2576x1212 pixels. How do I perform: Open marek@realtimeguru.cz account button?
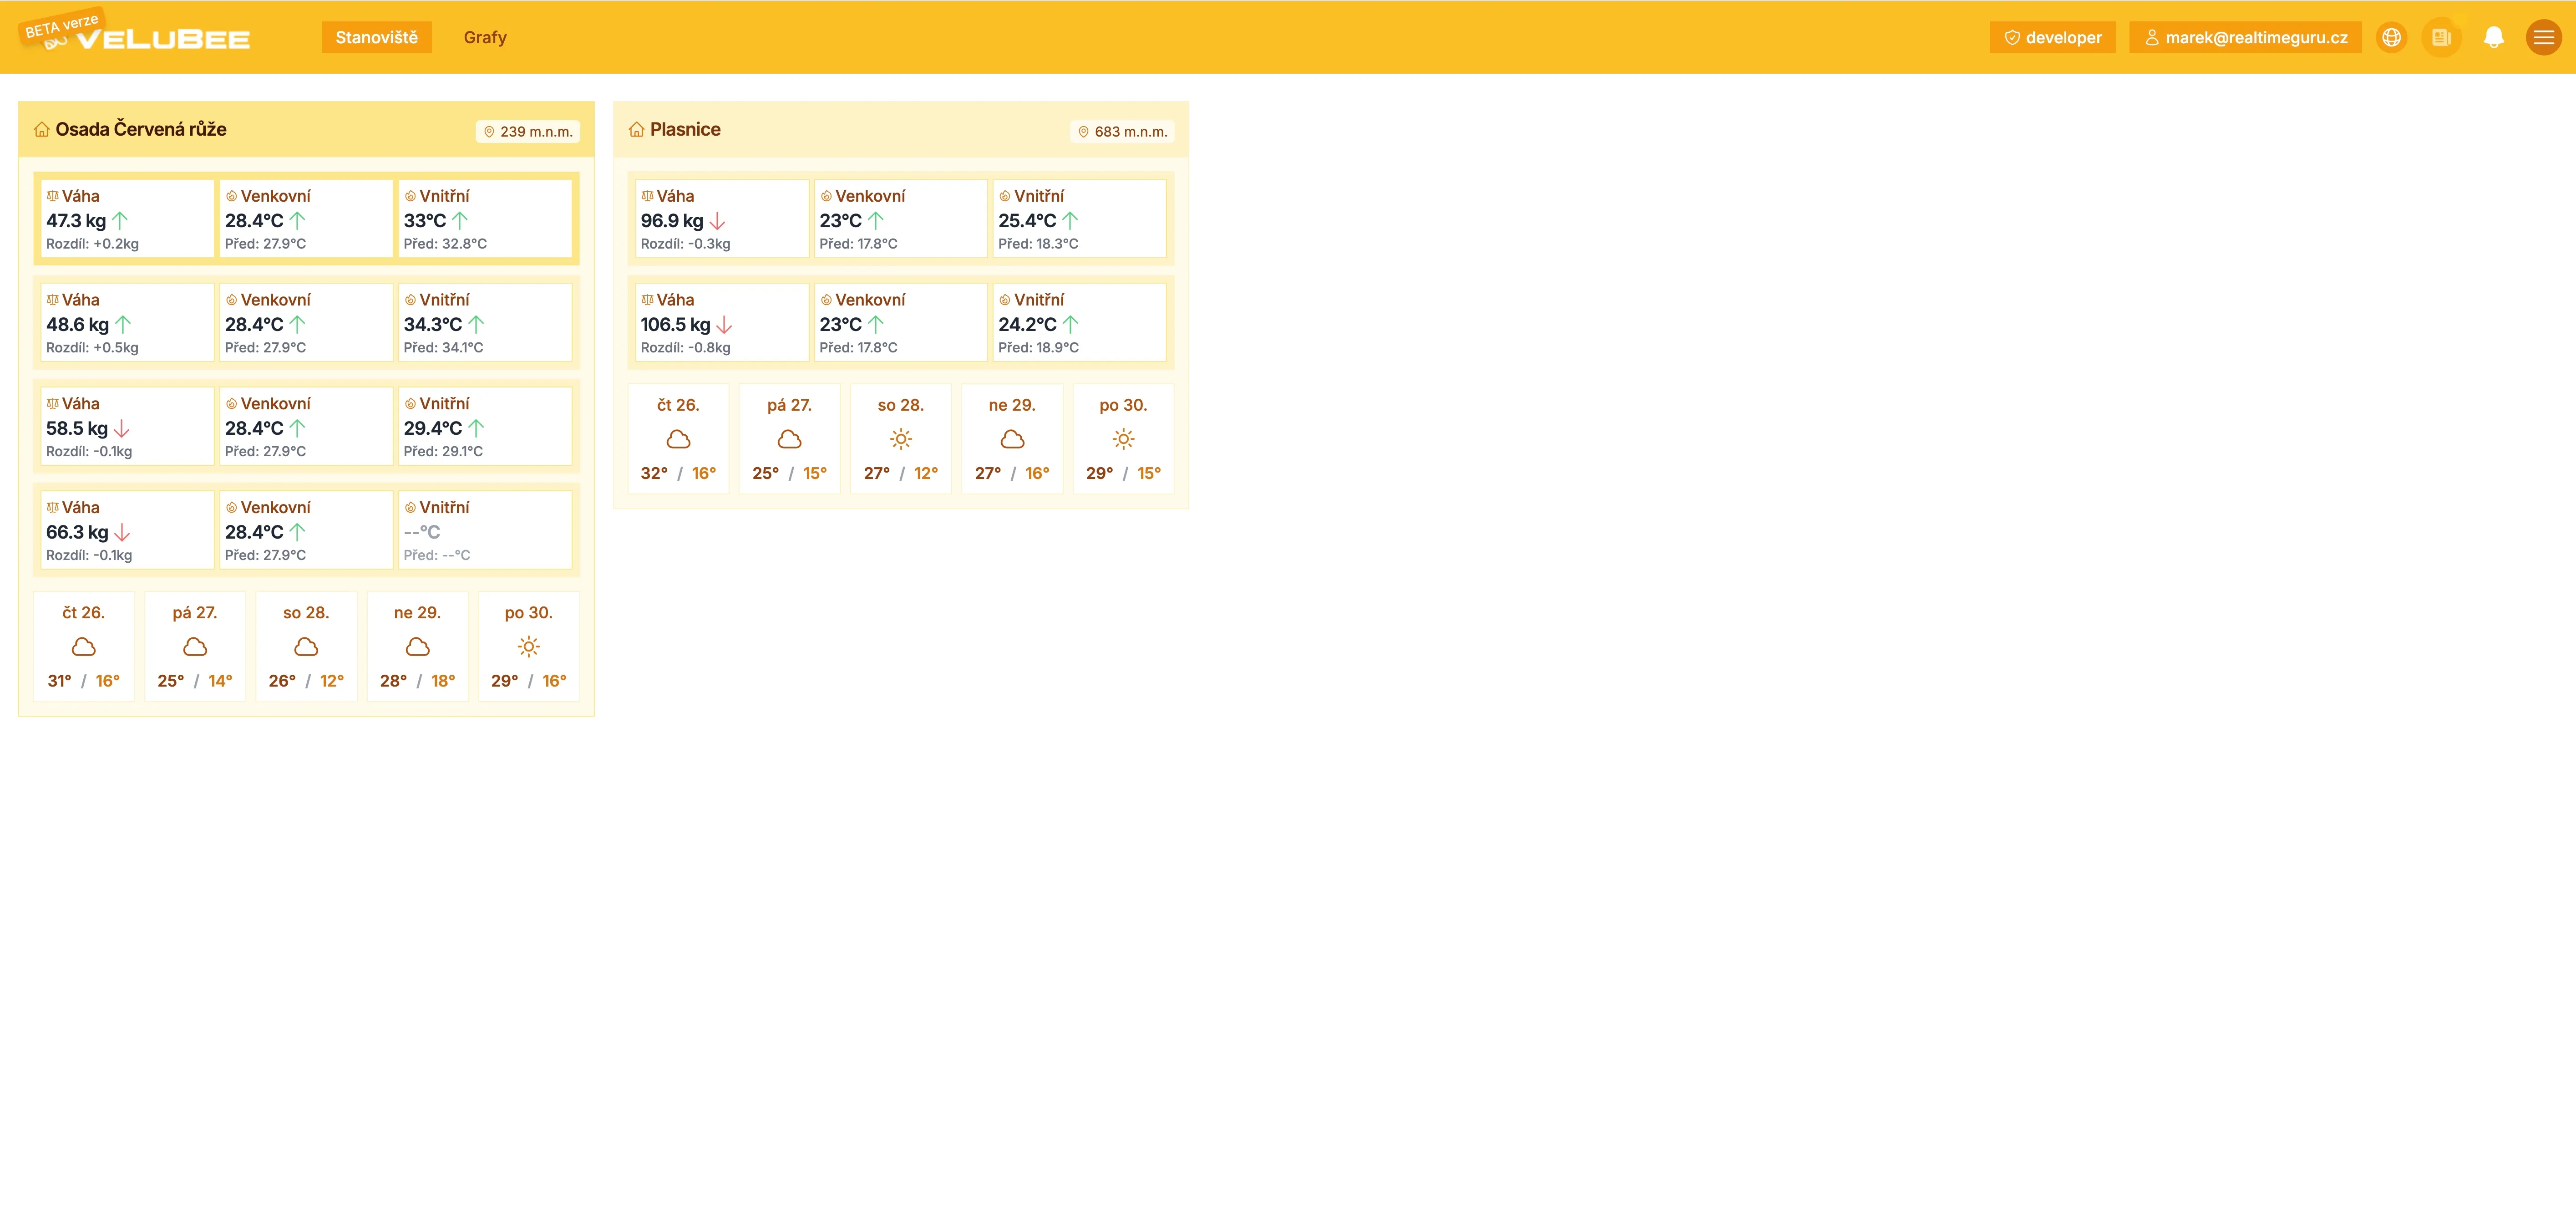coord(2245,38)
